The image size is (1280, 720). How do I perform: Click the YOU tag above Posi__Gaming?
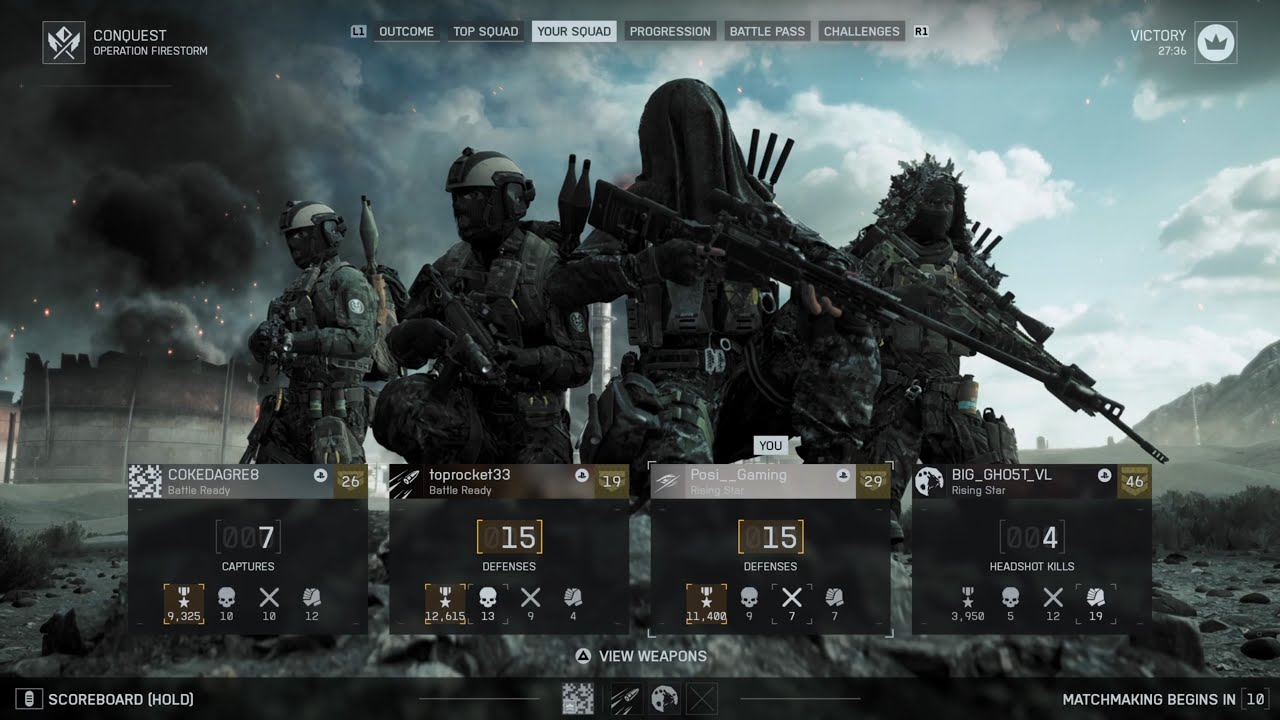[x=770, y=446]
